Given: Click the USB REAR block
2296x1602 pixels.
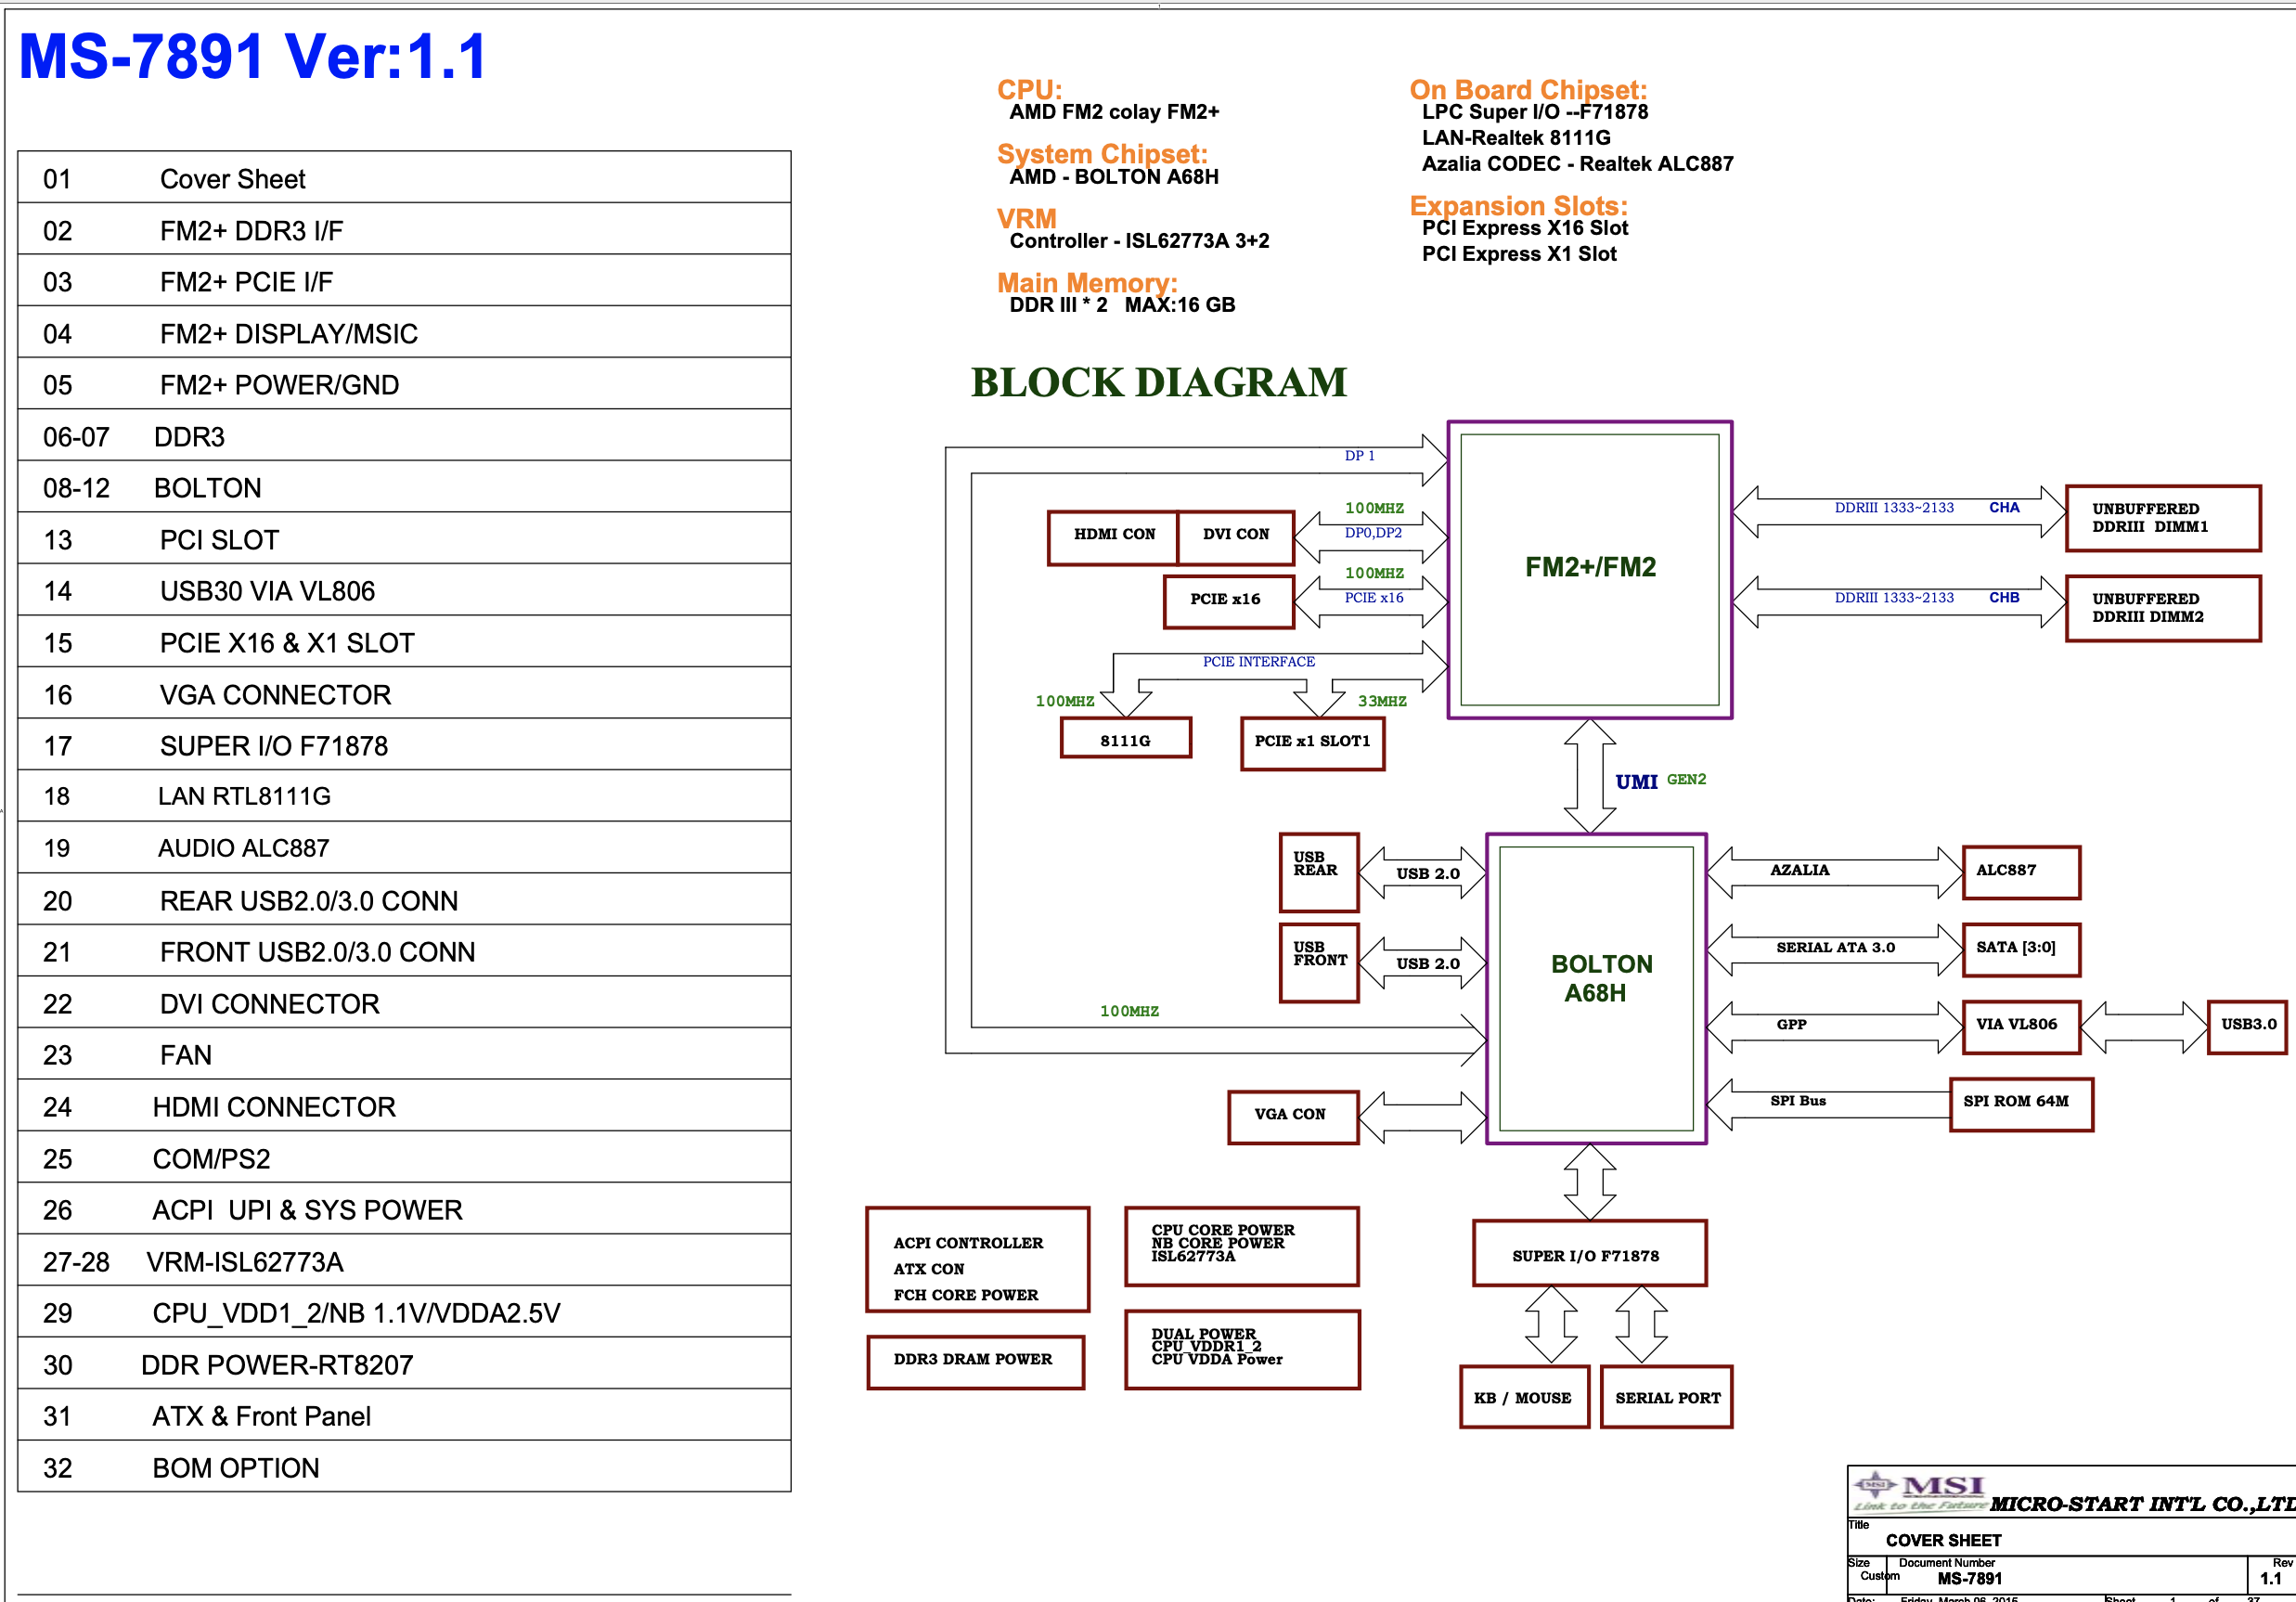Looking at the screenshot, I should [x=1319, y=872].
